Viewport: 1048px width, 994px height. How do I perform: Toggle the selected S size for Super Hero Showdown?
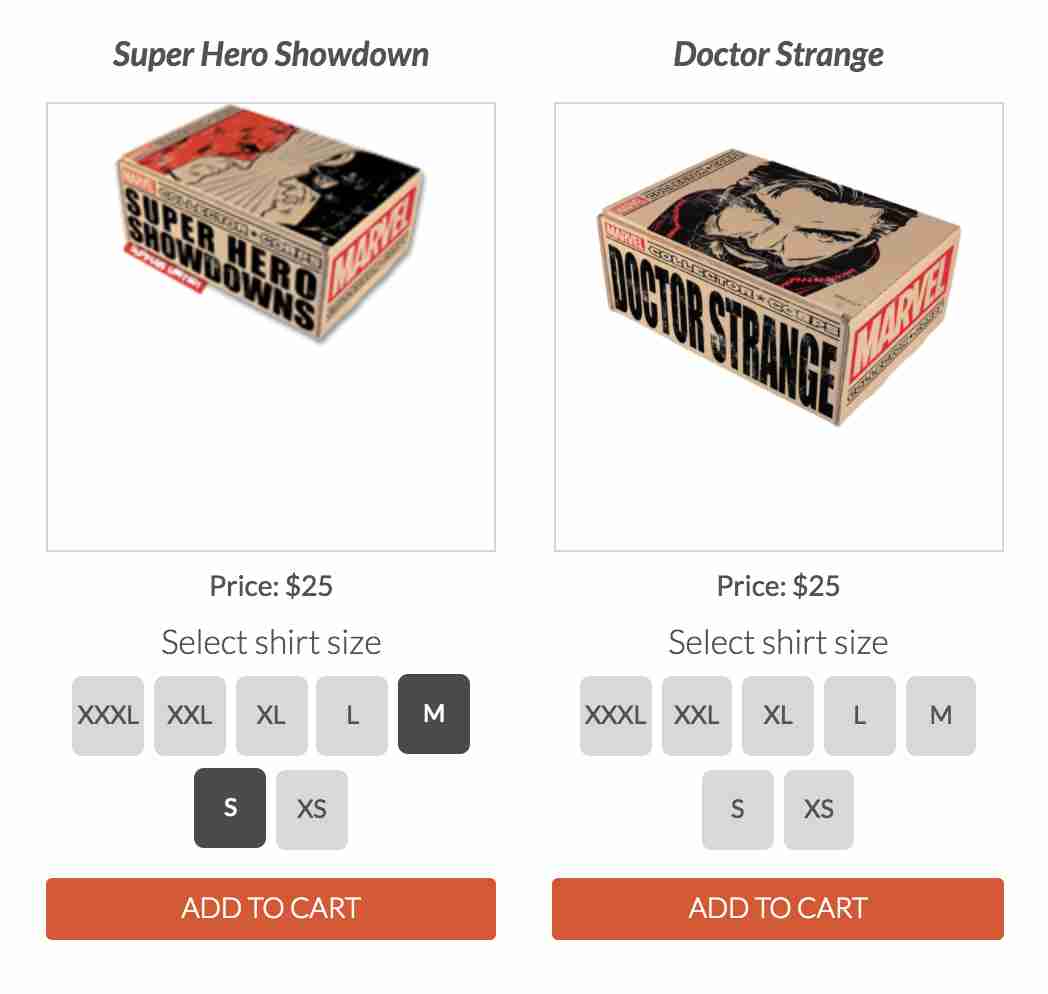pos(230,807)
